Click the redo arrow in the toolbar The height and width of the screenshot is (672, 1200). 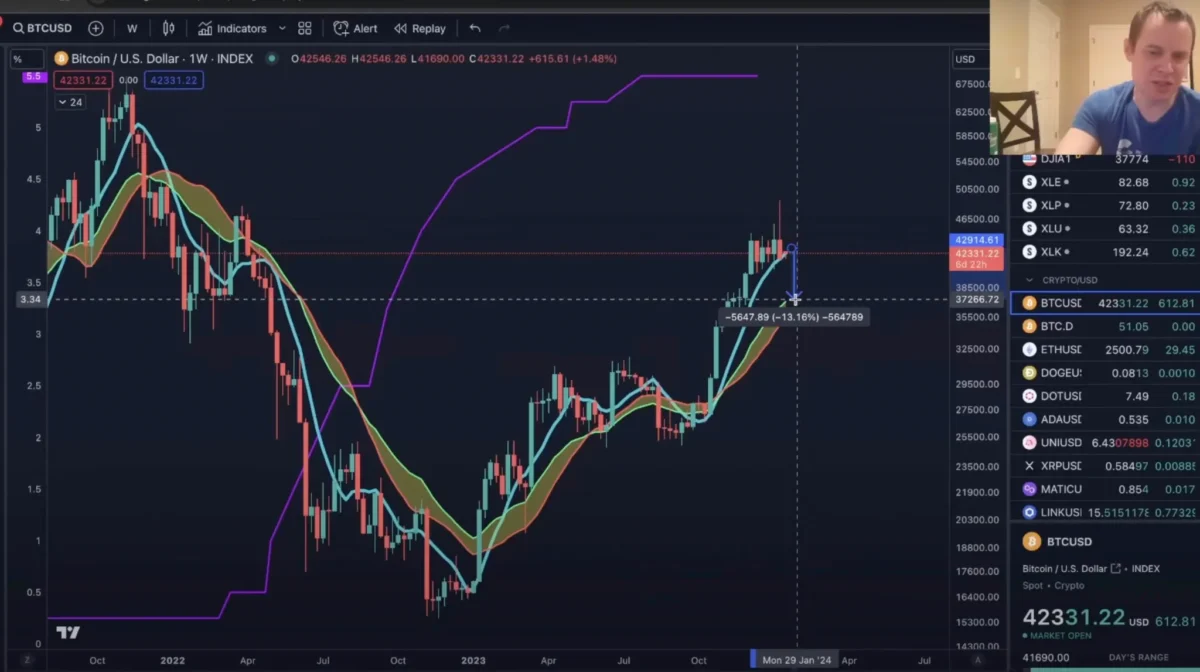[504, 28]
